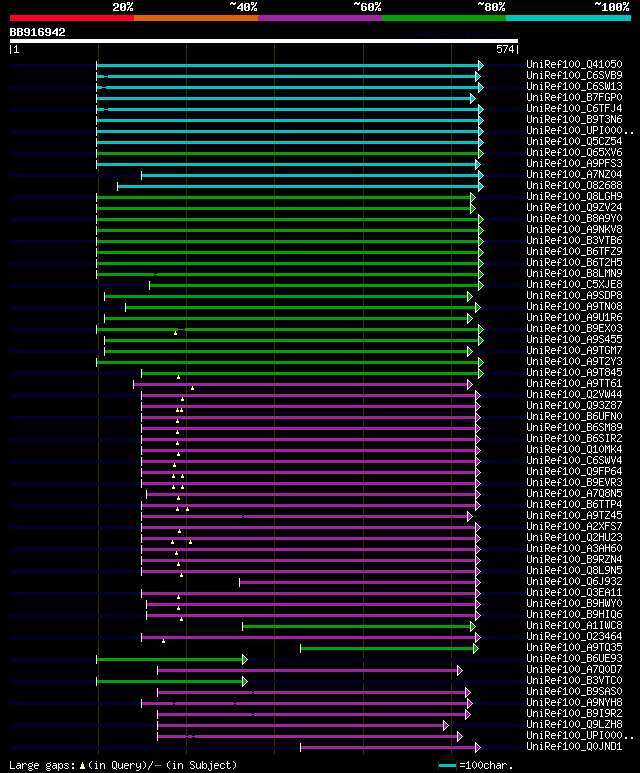Select hit label UniRef100_A7Q0D7
Image resolution: width=640 pixels, height=773 pixels.
(x=574, y=669)
